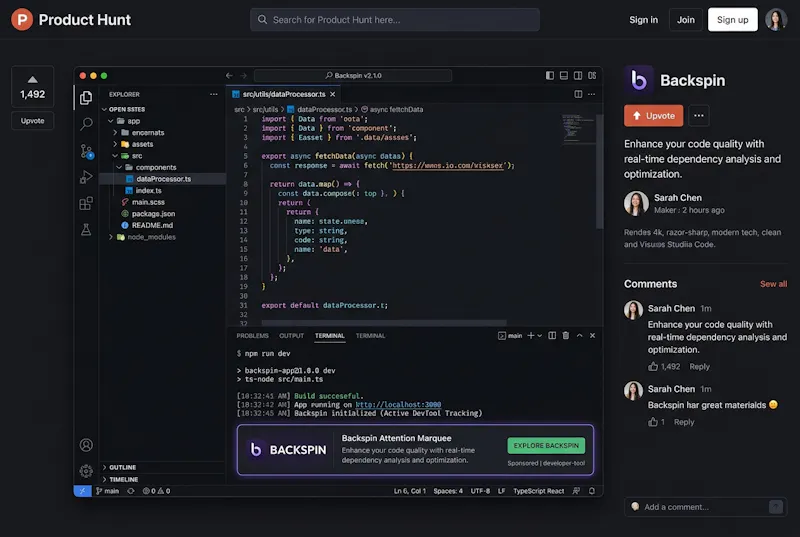Viewport: 800px width, 537px height.
Task: Click Sign in in the header
Action: pos(643,20)
